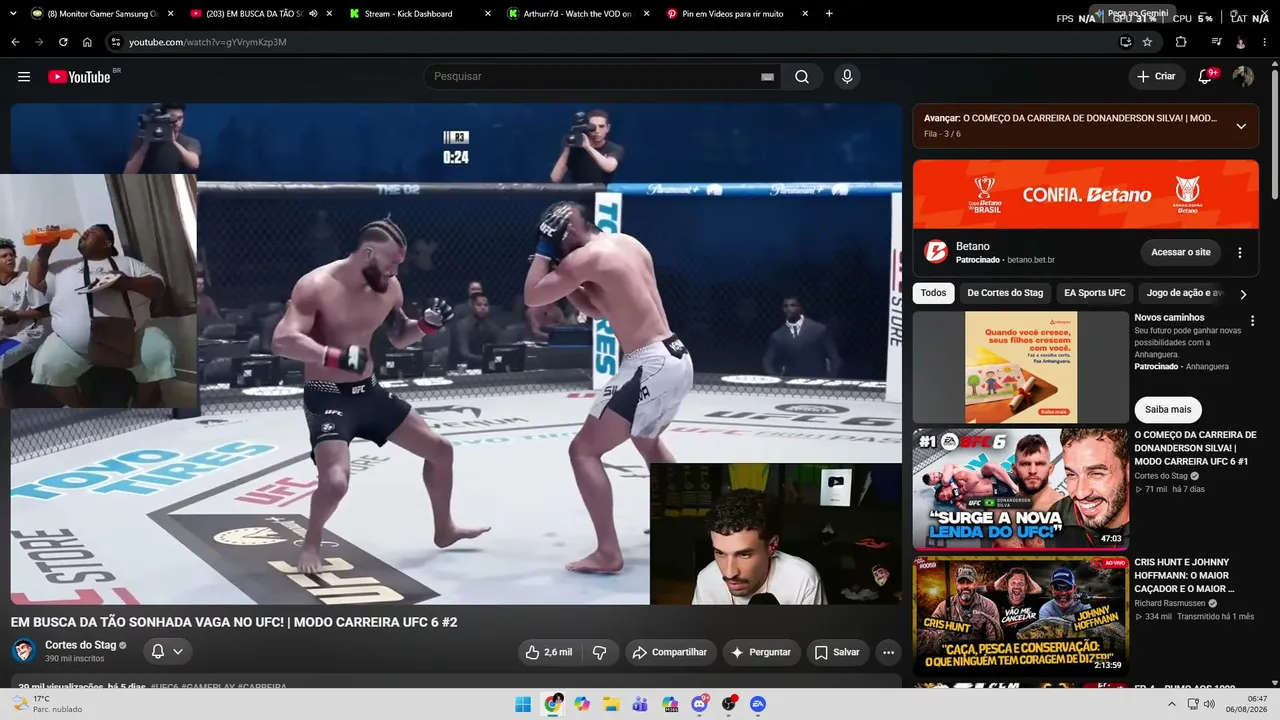Image resolution: width=1280 pixels, height=720 pixels.
Task: Open Windows Start menu
Action: pos(523,704)
